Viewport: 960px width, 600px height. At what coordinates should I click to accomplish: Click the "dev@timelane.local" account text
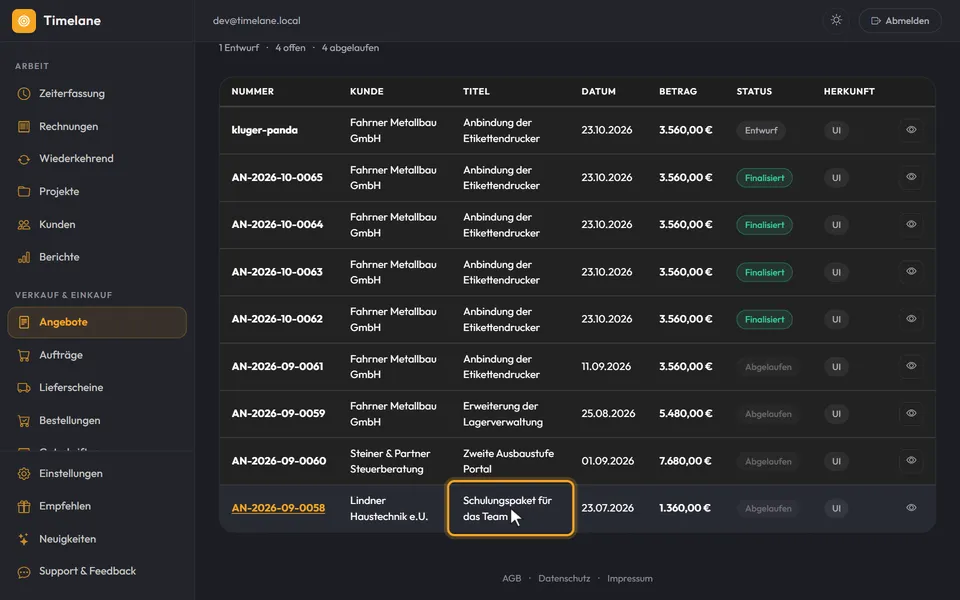(x=257, y=20)
